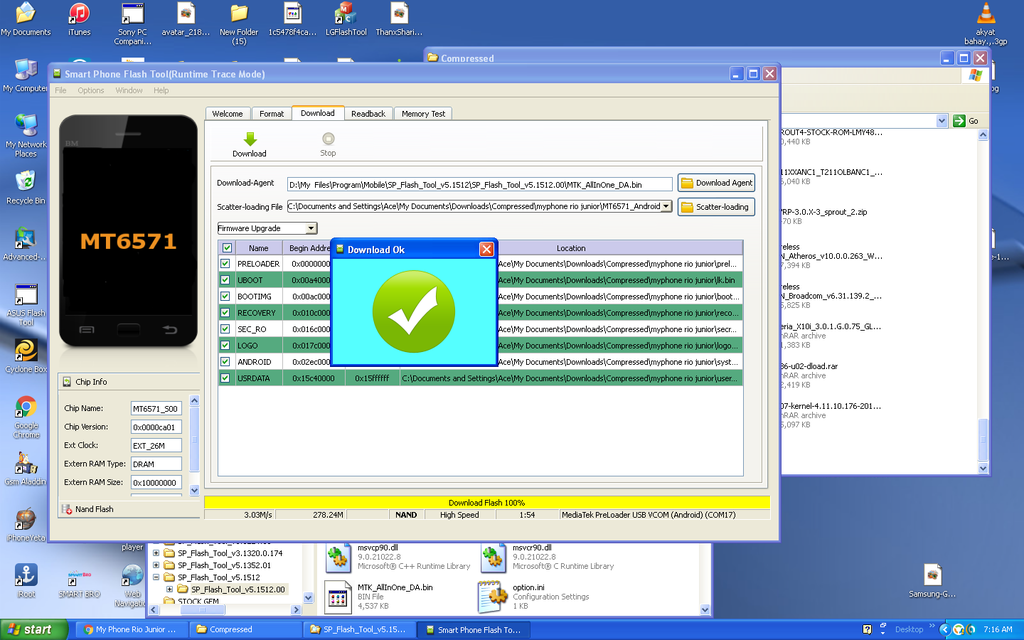
Task: Click the yellow Download Flash 100% progress bar
Action: coord(487,502)
